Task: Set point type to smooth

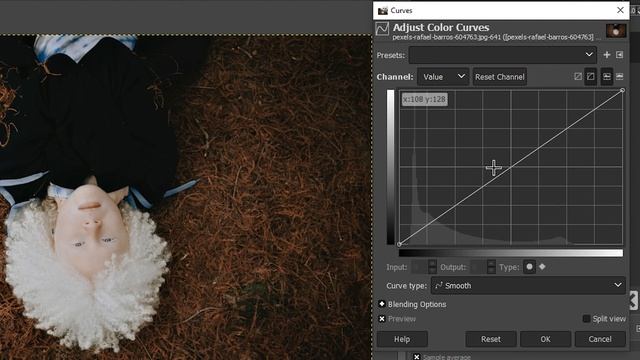Action: coord(529,267)
